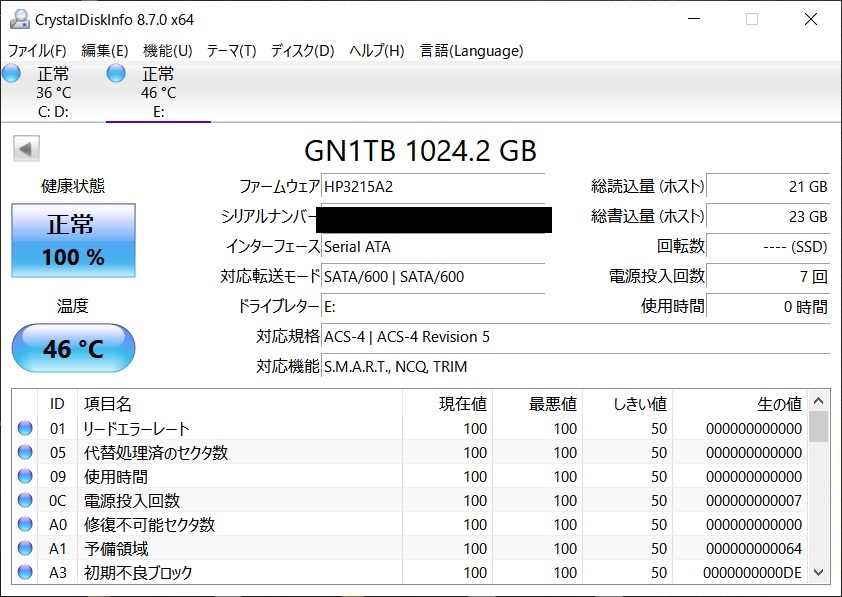Click the transfer mode field SATA/600 | SATA/600

(x=433, y=277)
